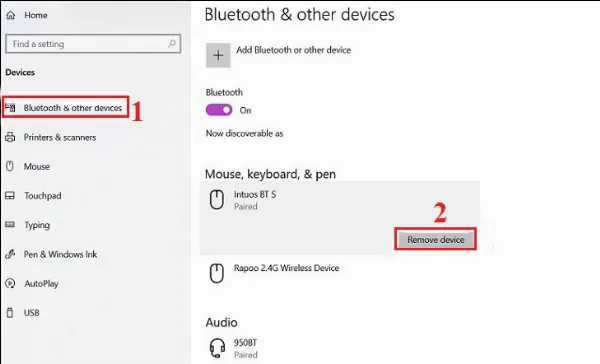Click the USB icon in sidebar
Viewport: 600px width, 364px height.
tap(10, 313)
